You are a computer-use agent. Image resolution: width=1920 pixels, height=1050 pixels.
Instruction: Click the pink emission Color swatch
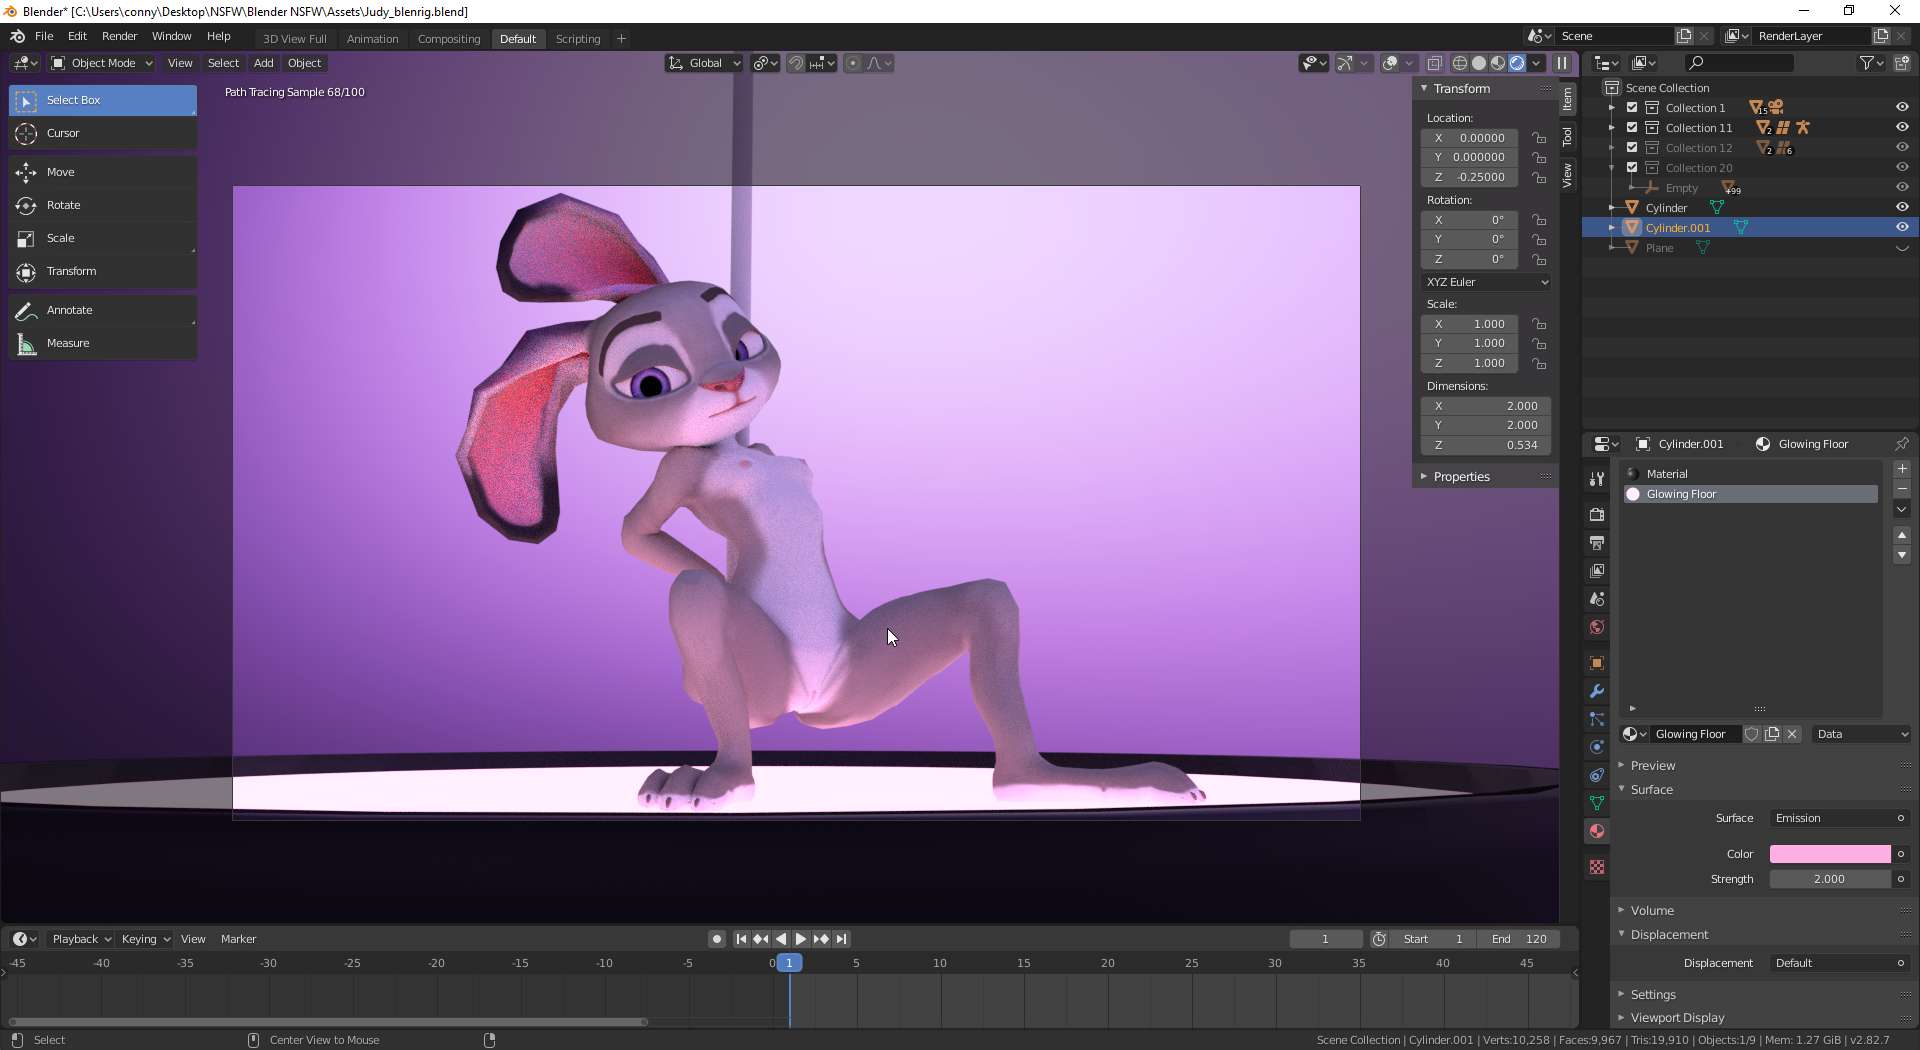1829,854
